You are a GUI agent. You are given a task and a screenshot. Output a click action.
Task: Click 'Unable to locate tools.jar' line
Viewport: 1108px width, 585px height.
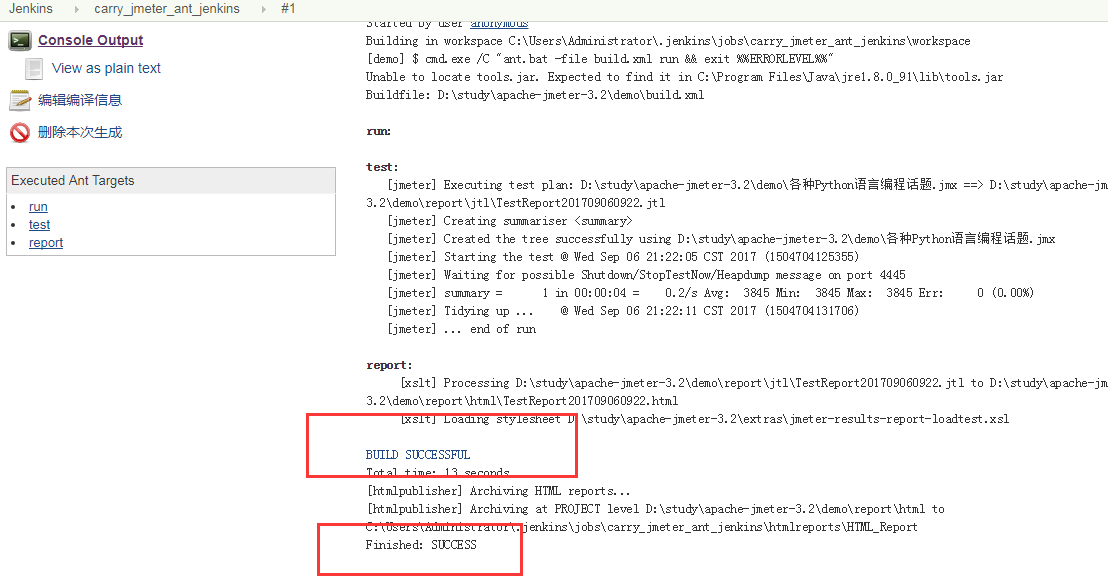click(x=684, y=76)
